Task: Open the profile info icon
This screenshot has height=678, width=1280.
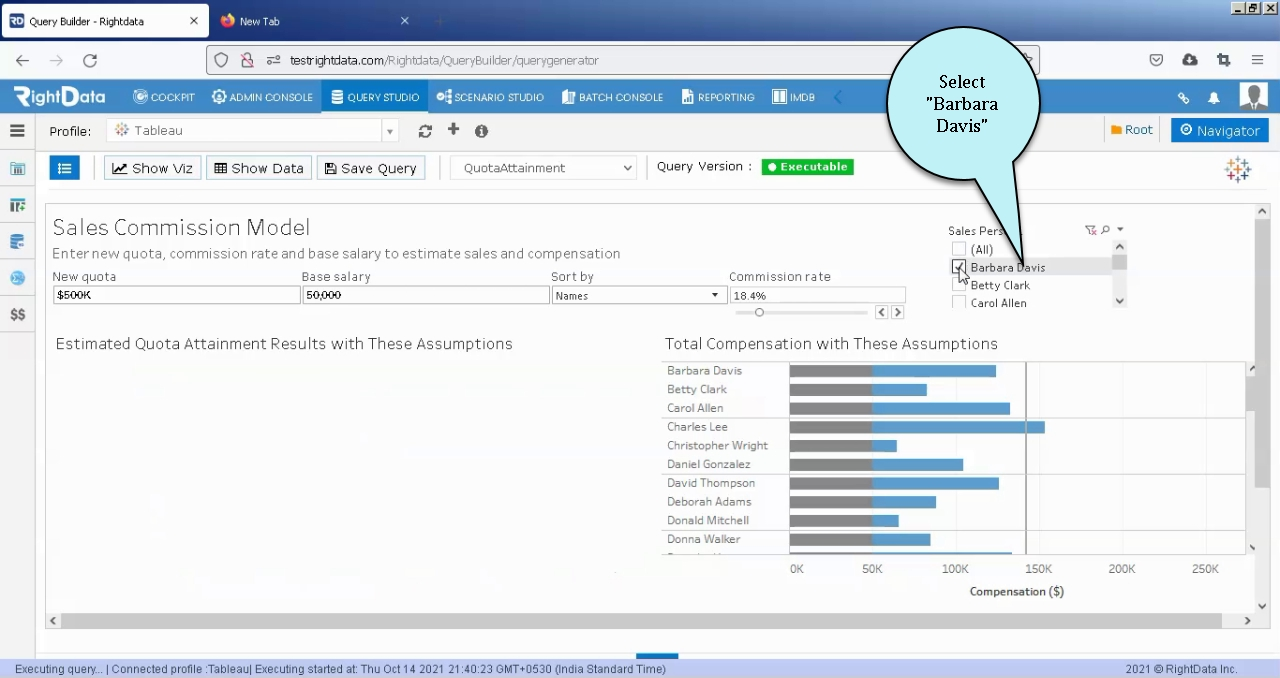Action: pyautogui.click(x=481, y=131)
